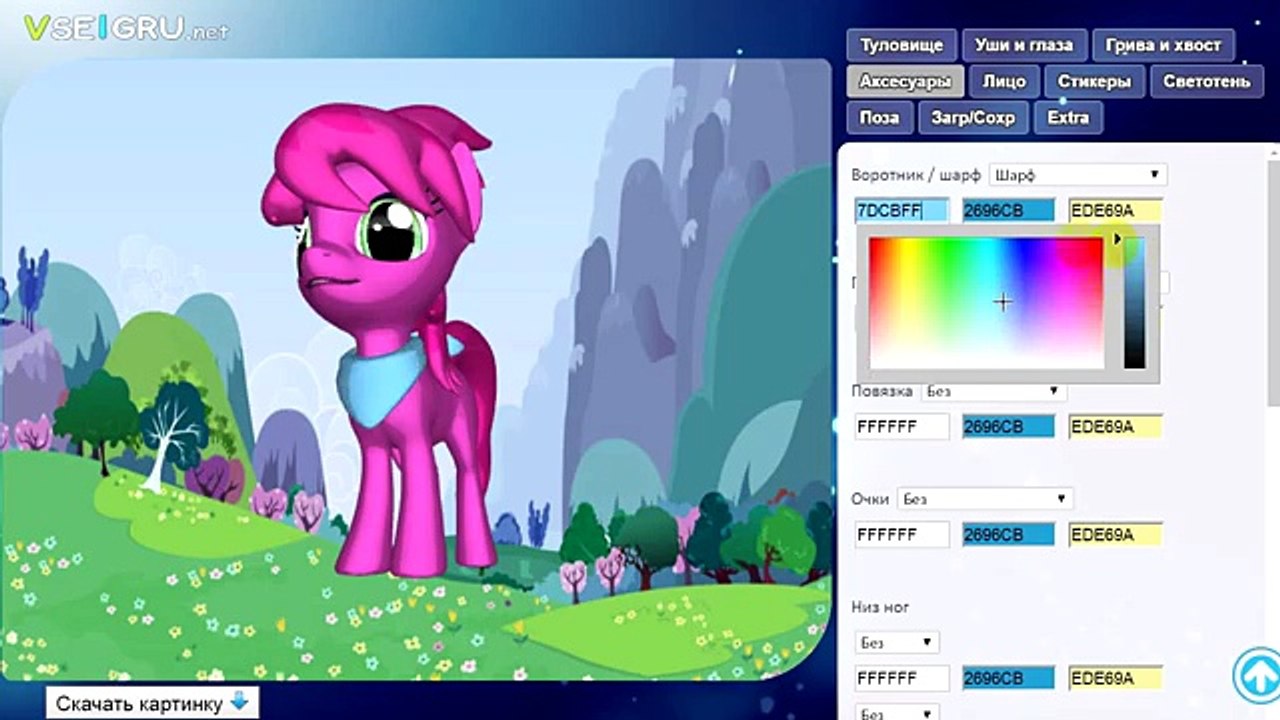Expand the Повязка dropdown
Viewport: 1280px width, 720px height.
coord(994,391)
